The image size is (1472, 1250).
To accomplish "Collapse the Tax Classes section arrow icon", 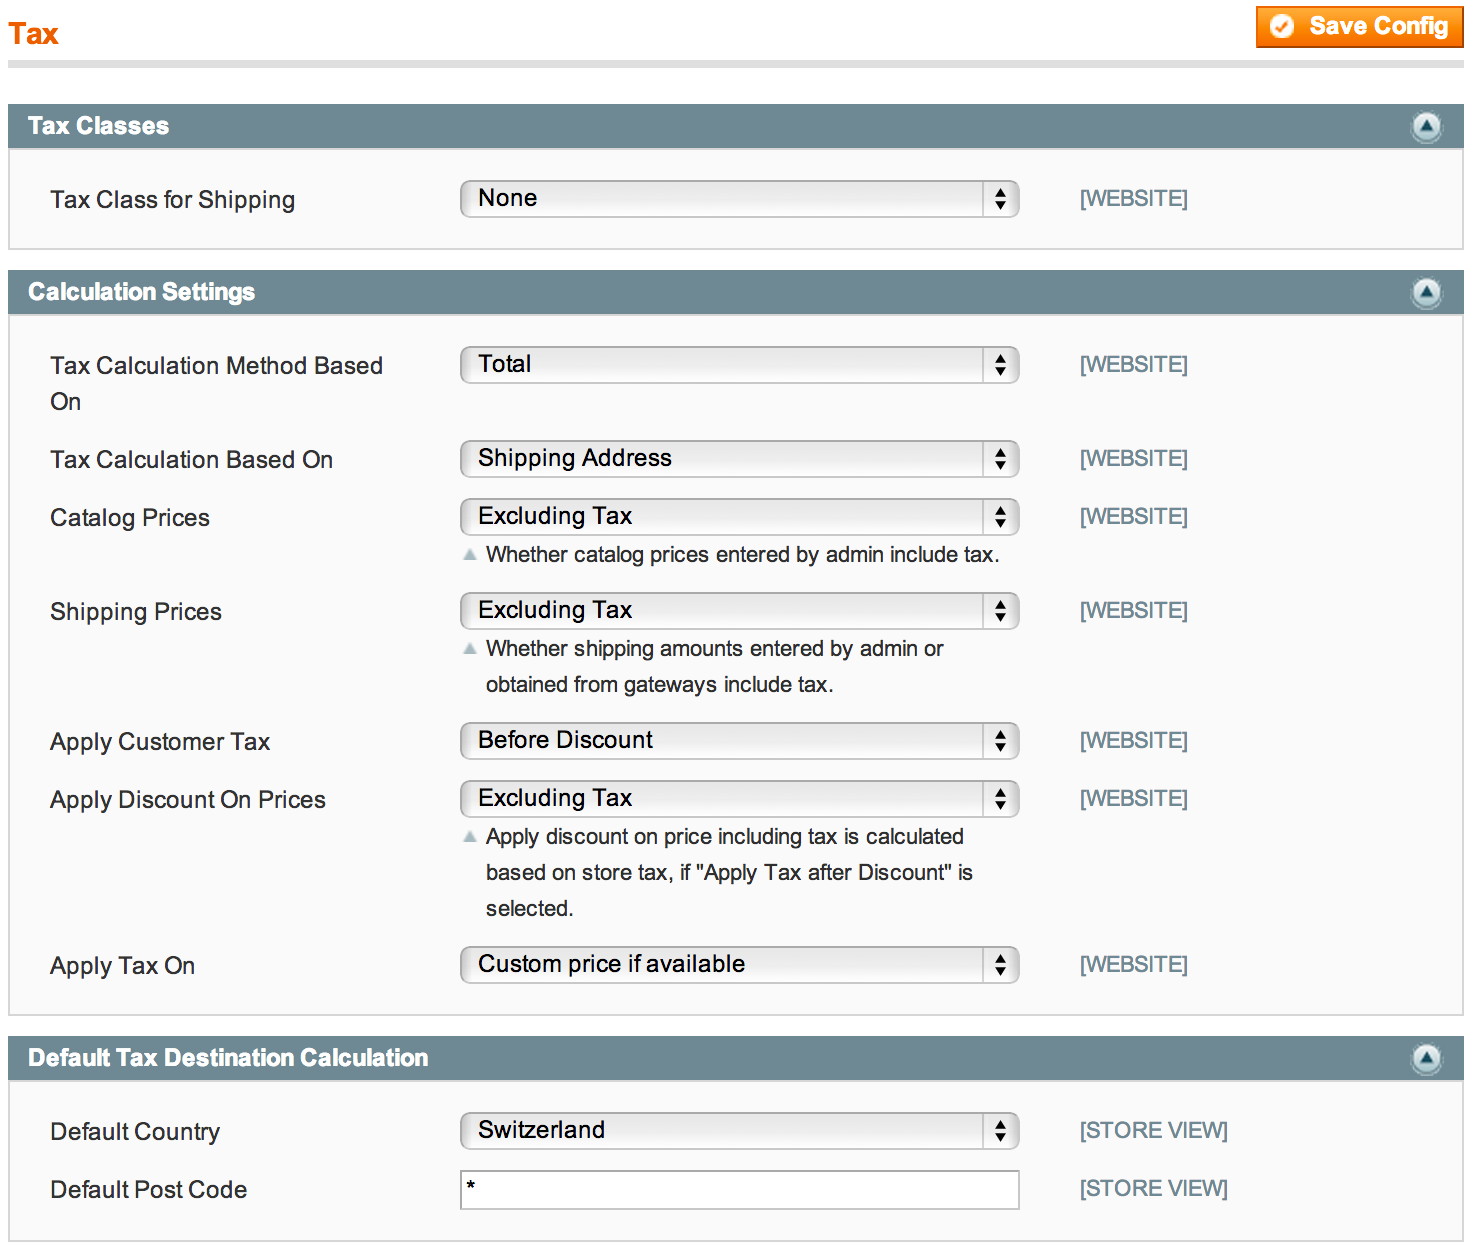I will click(1426, 127).
